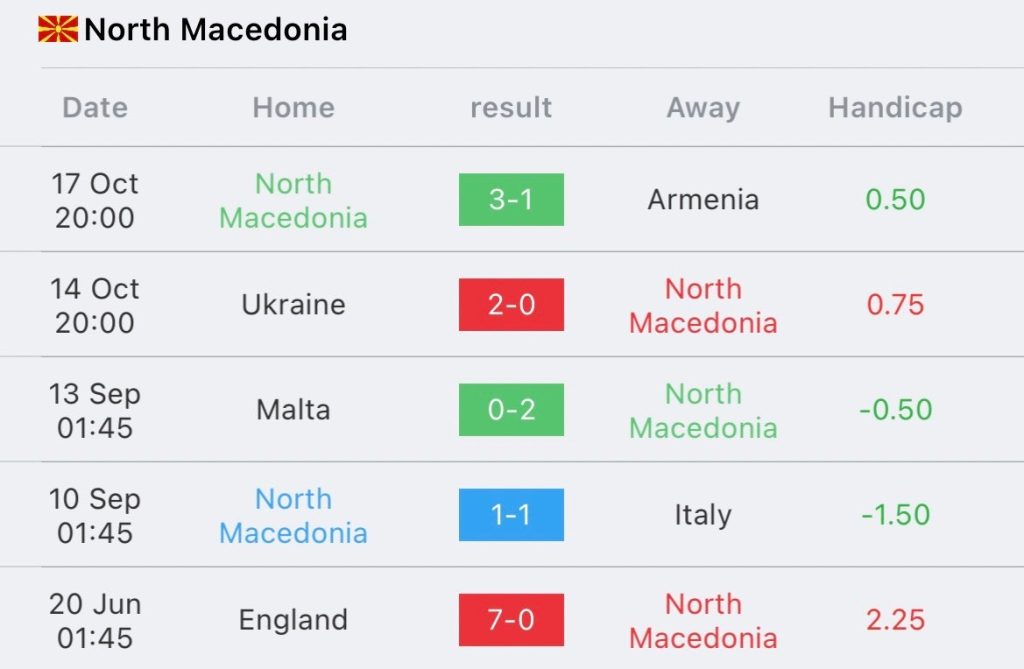Viewport: 1024px width, 669px height.
Task: Open the 3-1 result badge versus Armenia
Action: (511, 200)
